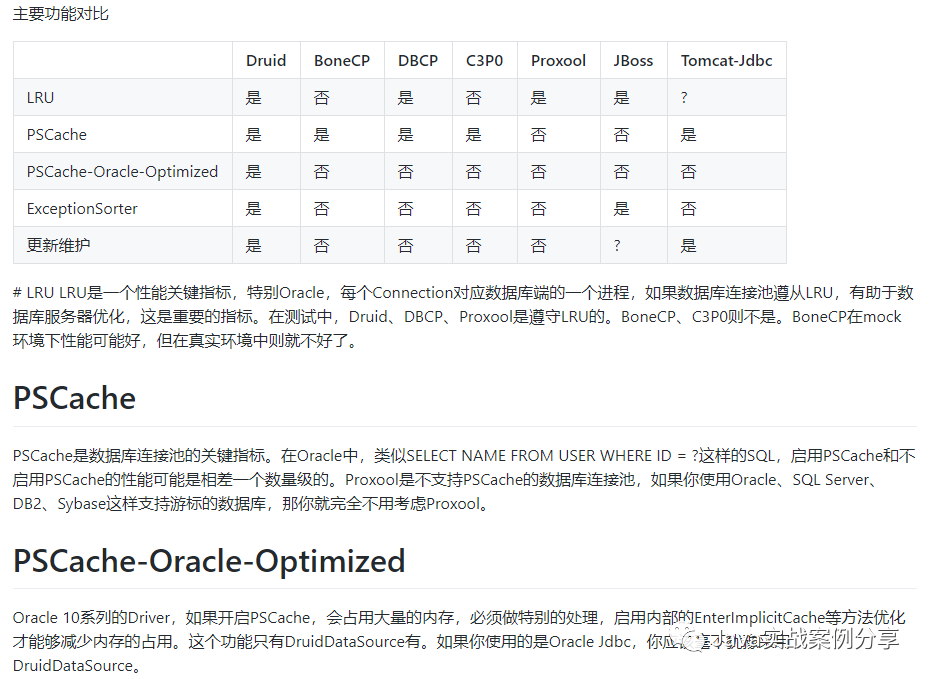Click the text SELECT NAME FROM USER WHERE ID
929x679 pixels.
coord(539,456)
